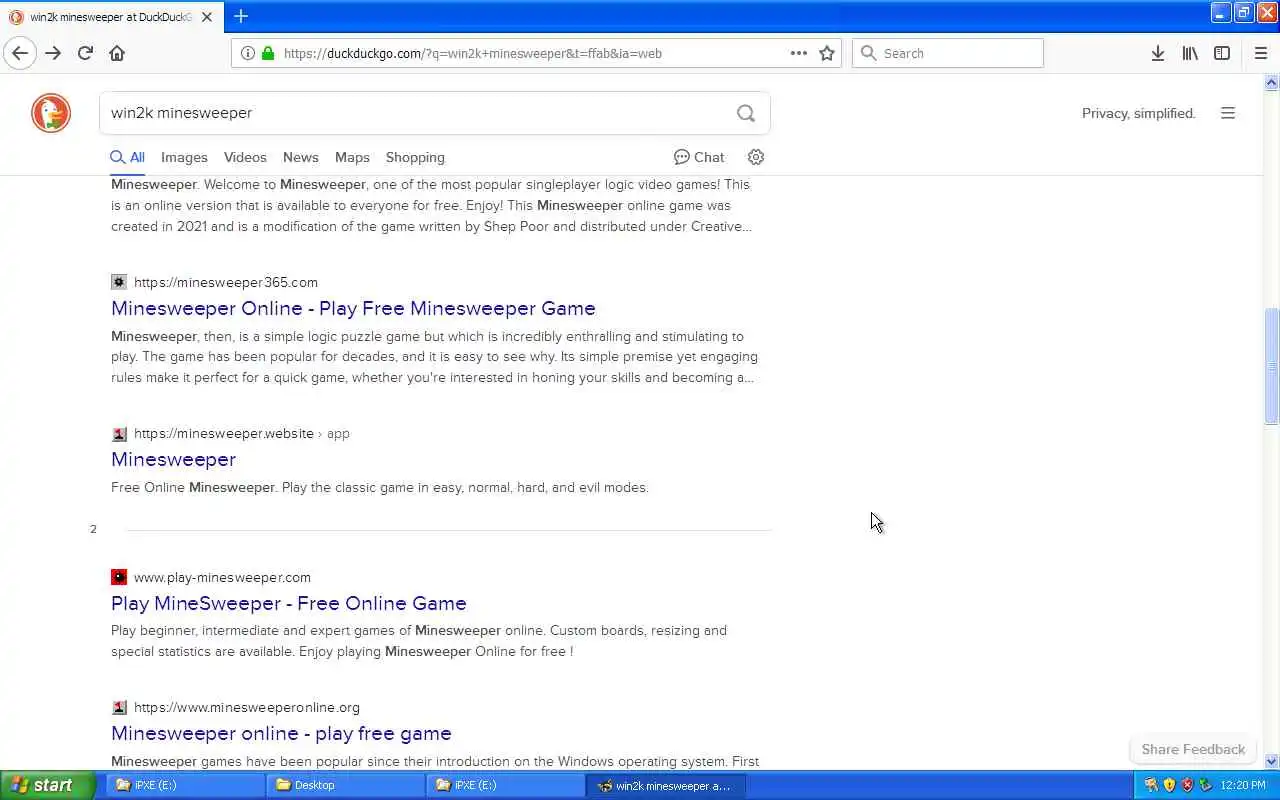Open DuckDuckGo search settings gear
The image size is (1280, 800).
pyautogui.click(x=756, y=157)
